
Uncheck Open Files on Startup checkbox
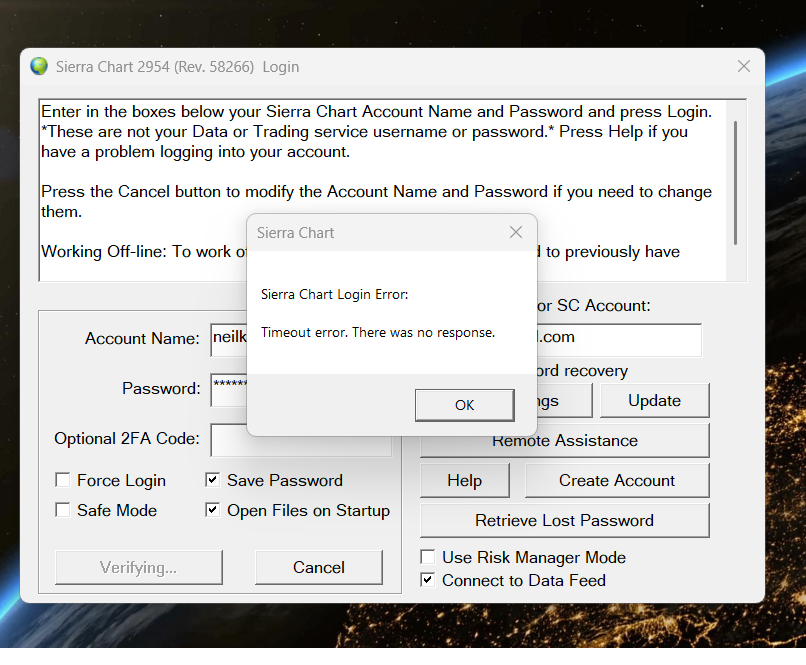[x=212, y=510]
